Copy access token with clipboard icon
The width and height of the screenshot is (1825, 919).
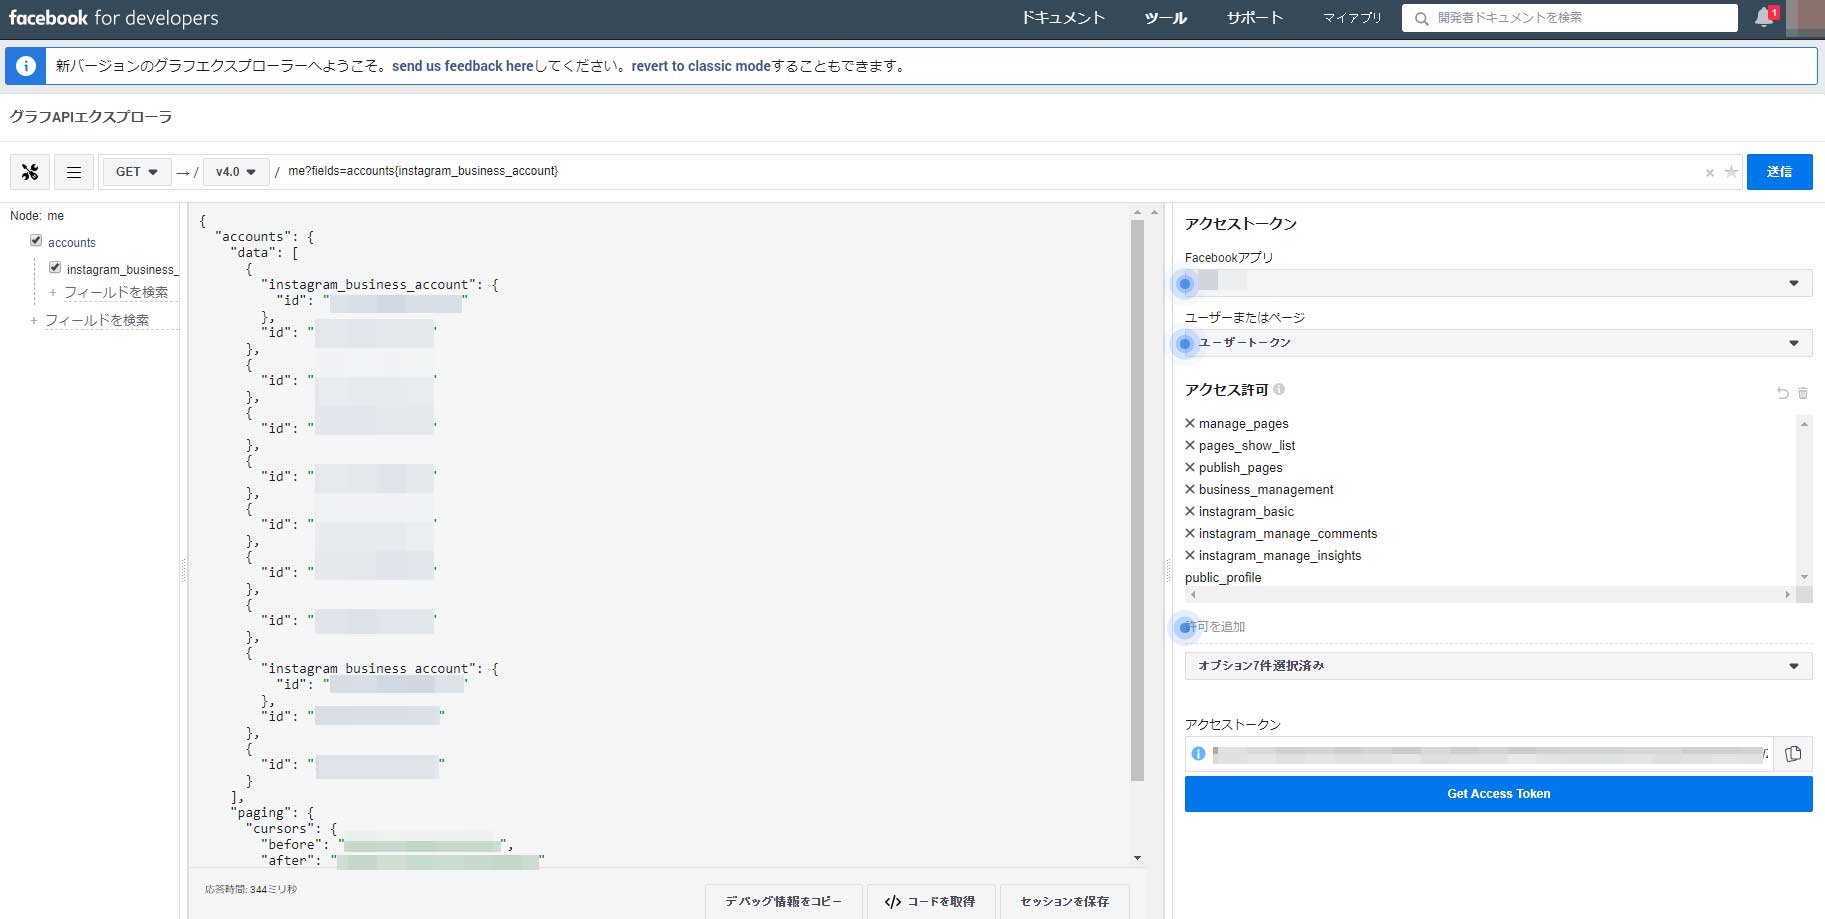(x=1792, y=754)
